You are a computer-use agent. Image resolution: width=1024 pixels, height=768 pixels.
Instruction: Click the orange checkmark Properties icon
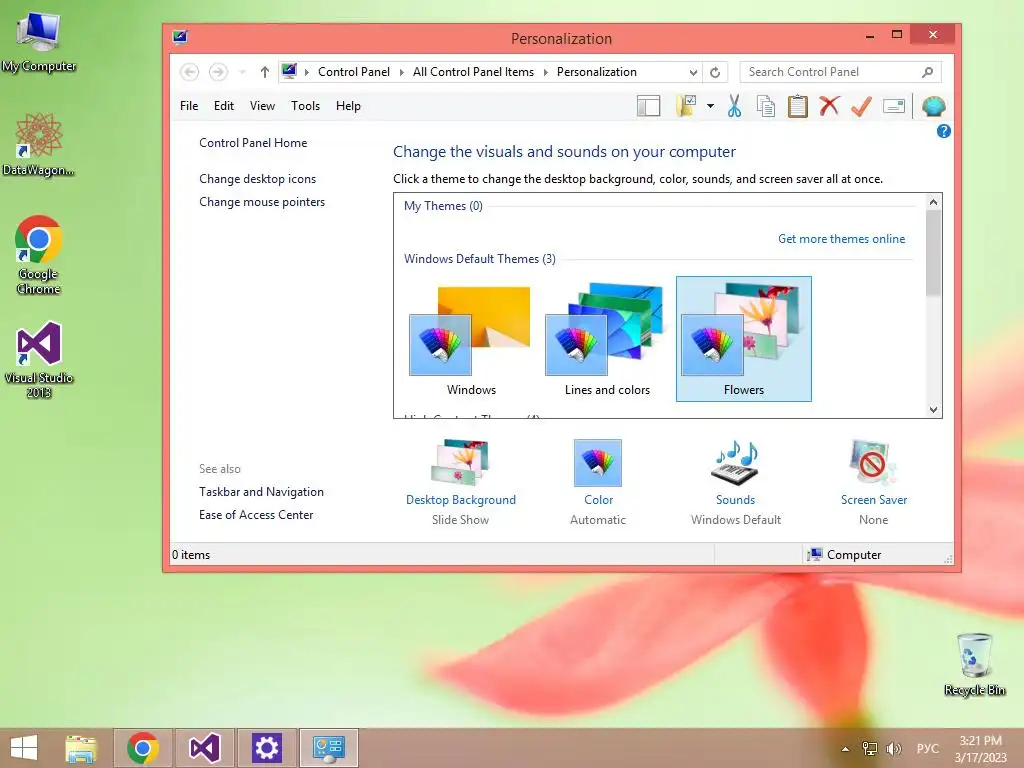861,106
